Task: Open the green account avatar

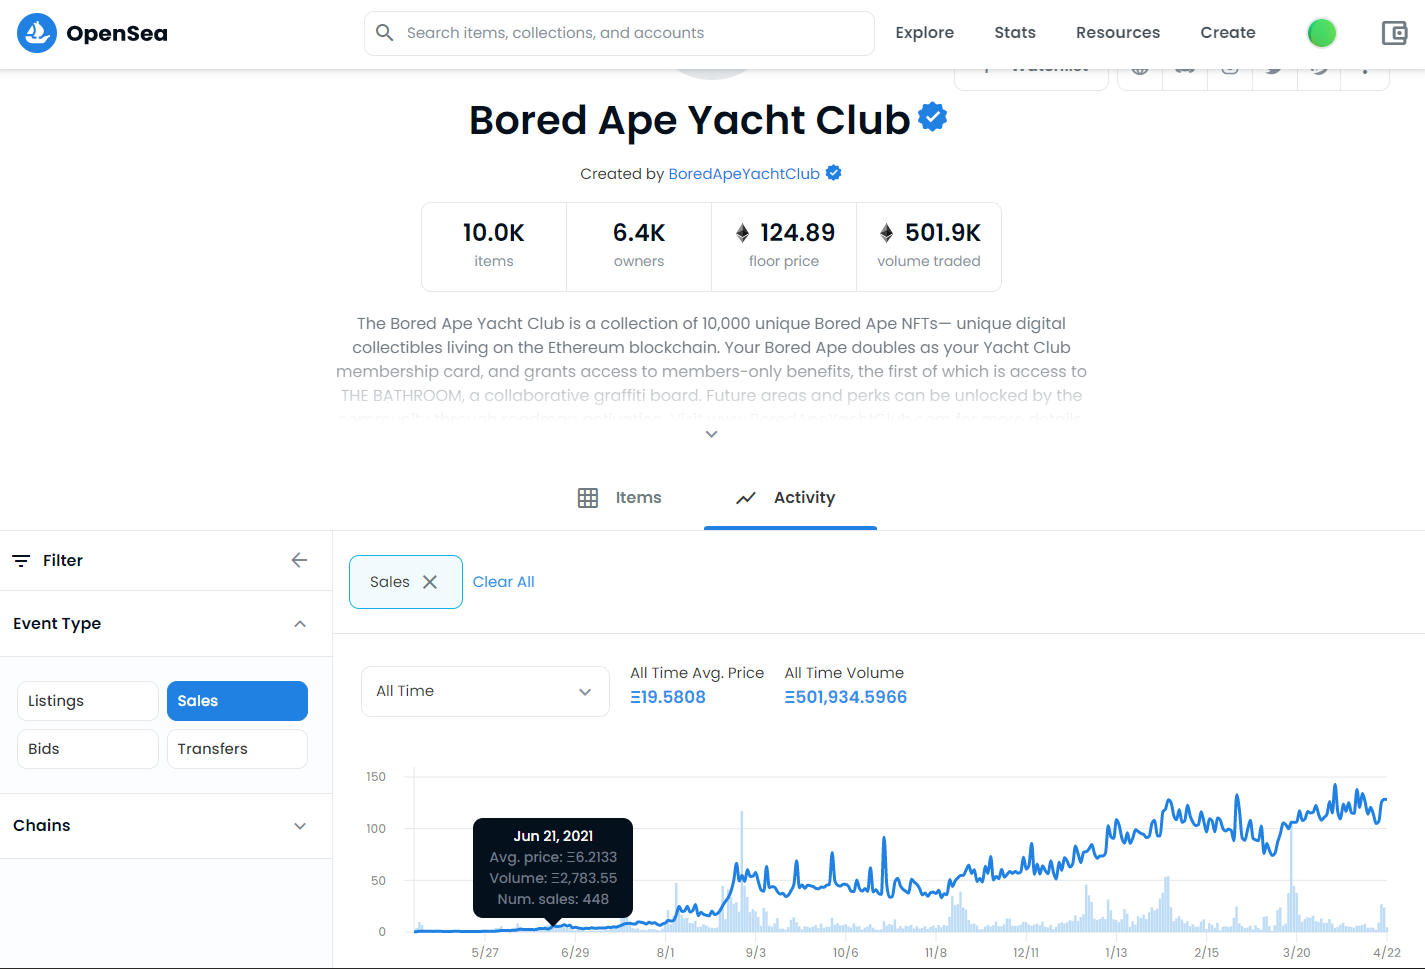Action: (x=1322, y=33)
